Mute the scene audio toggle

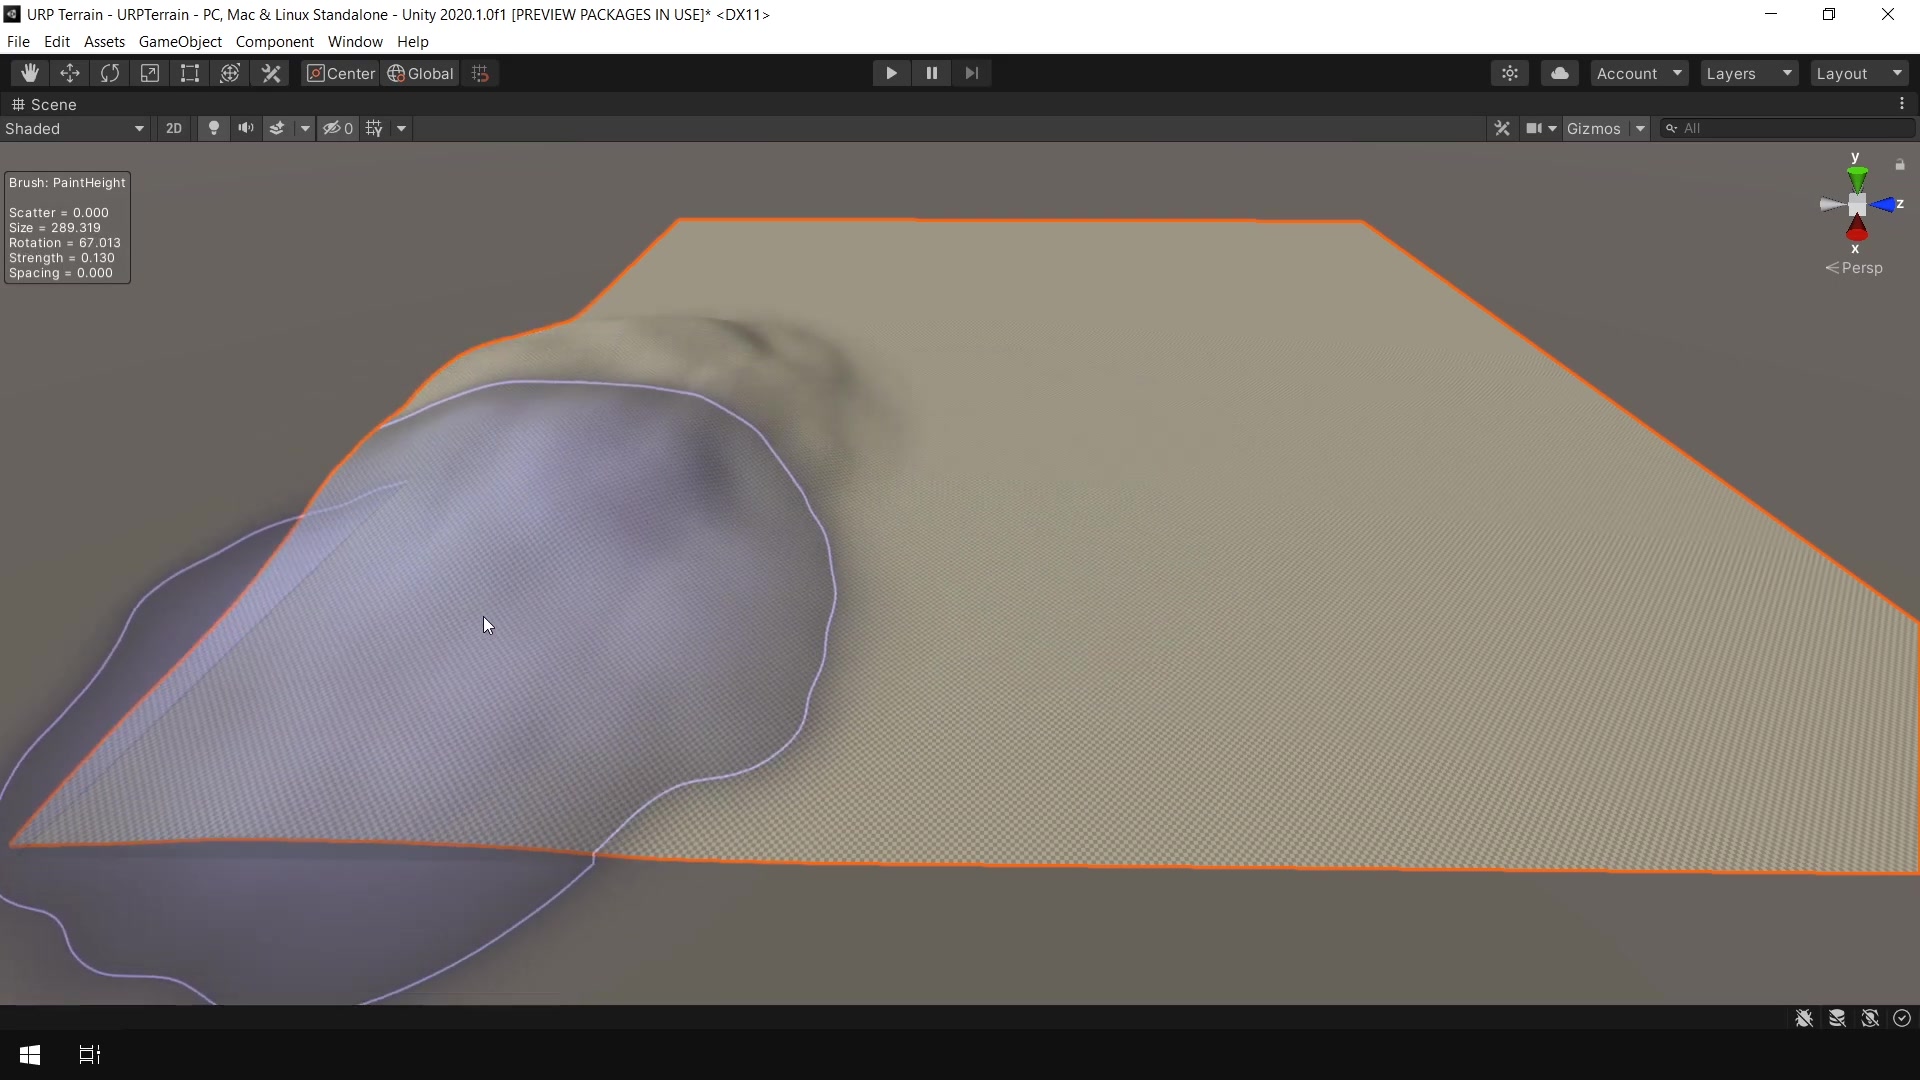coord(245,128)
